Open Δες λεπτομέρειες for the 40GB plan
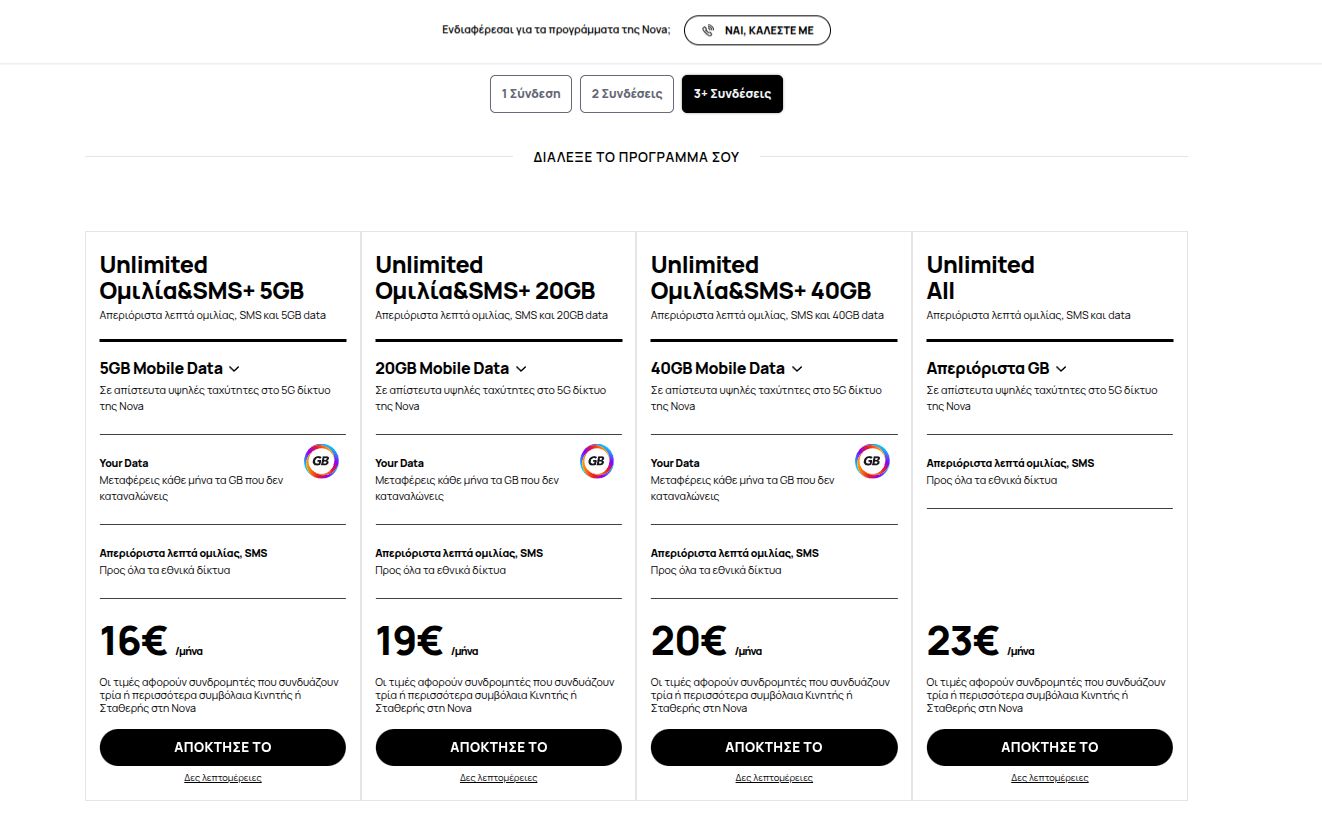The width and height of the screenshot is (1322, 839). [774, 778]
